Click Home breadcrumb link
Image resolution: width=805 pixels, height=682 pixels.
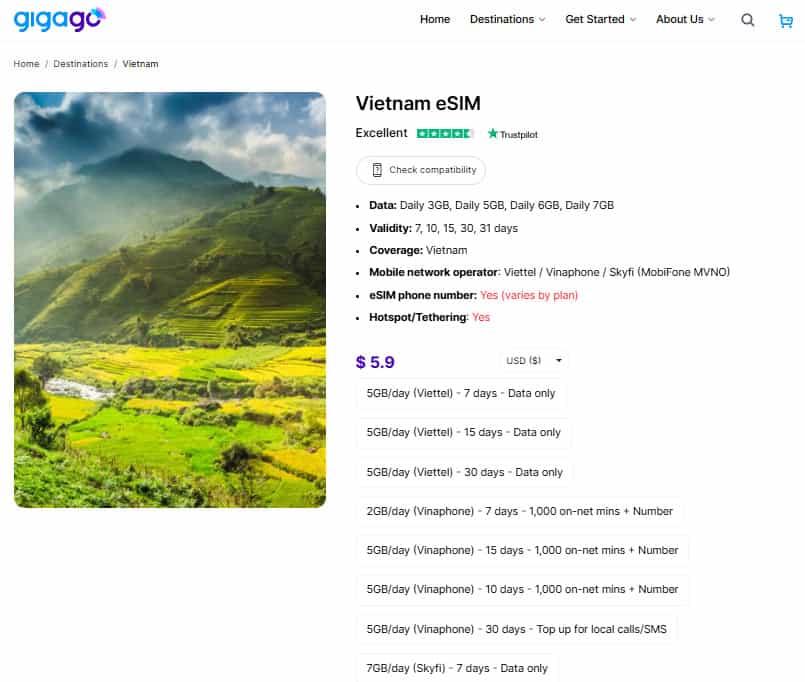[26, 64]
